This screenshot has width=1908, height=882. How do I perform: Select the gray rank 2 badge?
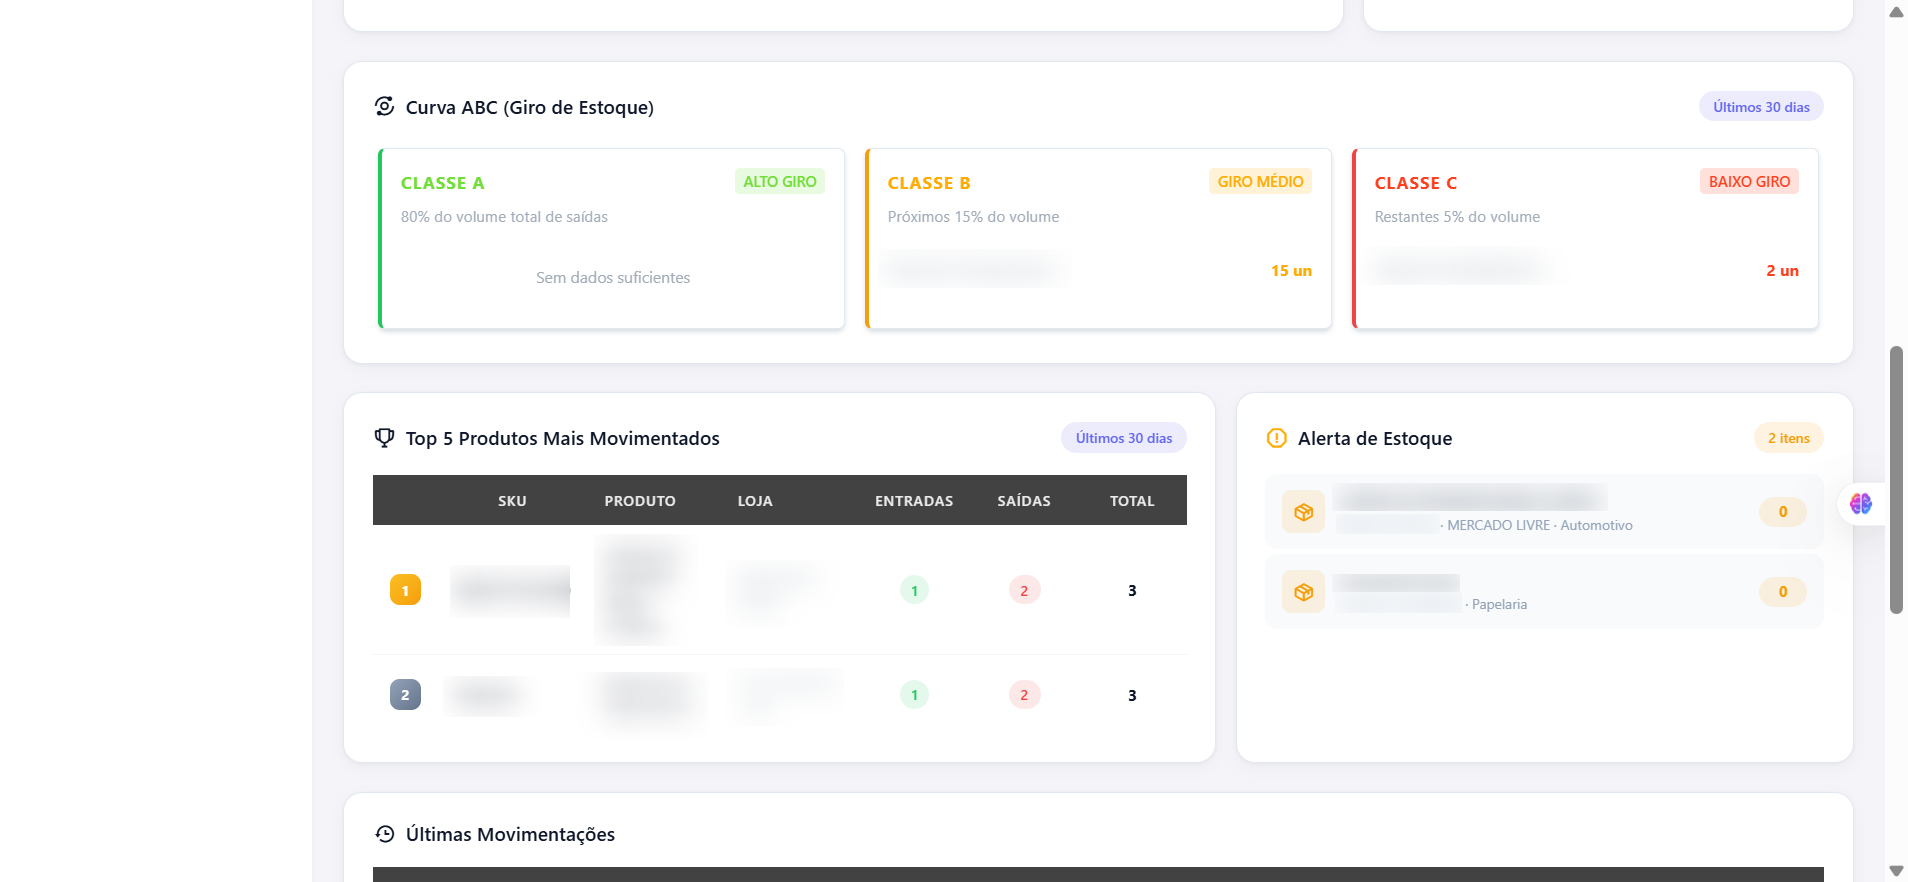[405, 695]
